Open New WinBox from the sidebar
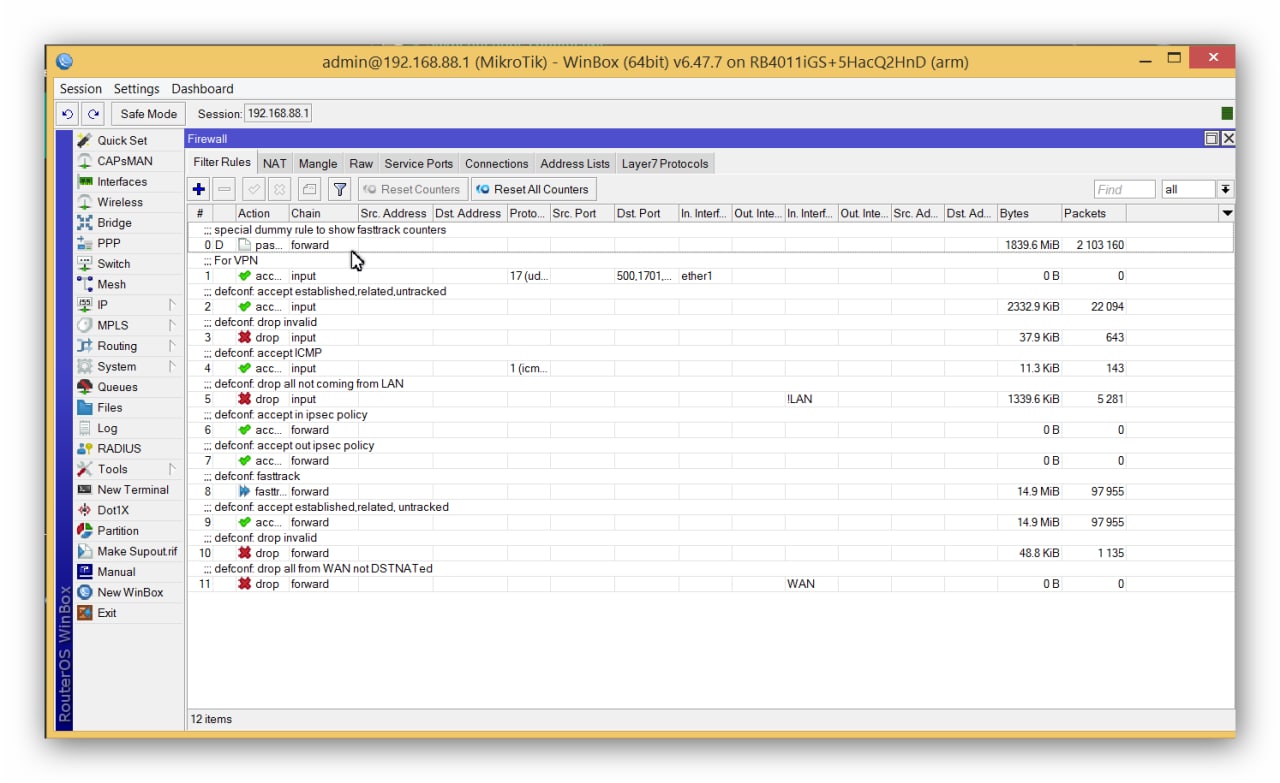The width and height of the screenshot is (1280, 783). click(x=130, y=592)
